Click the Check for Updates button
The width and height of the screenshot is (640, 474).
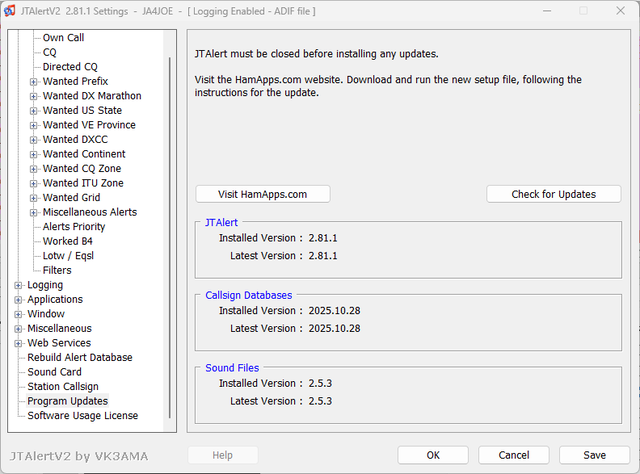point(553,194)
